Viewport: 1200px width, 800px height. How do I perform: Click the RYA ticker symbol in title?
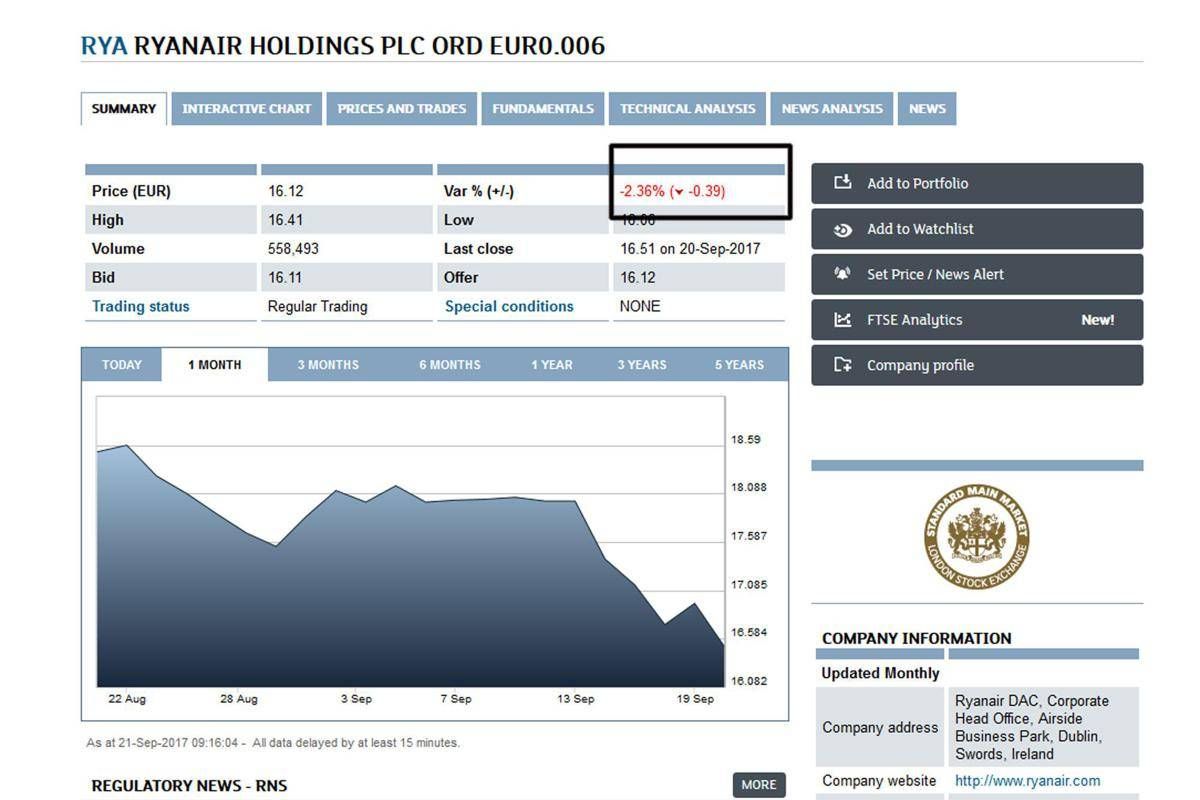pos(104,46)
